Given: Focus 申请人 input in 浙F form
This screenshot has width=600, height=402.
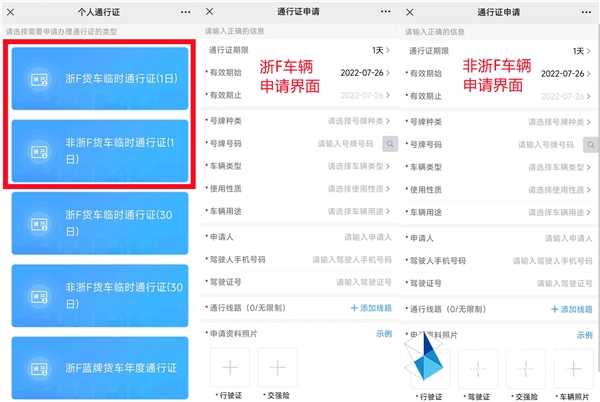Looking at the screenshot, I should point(368,237).
